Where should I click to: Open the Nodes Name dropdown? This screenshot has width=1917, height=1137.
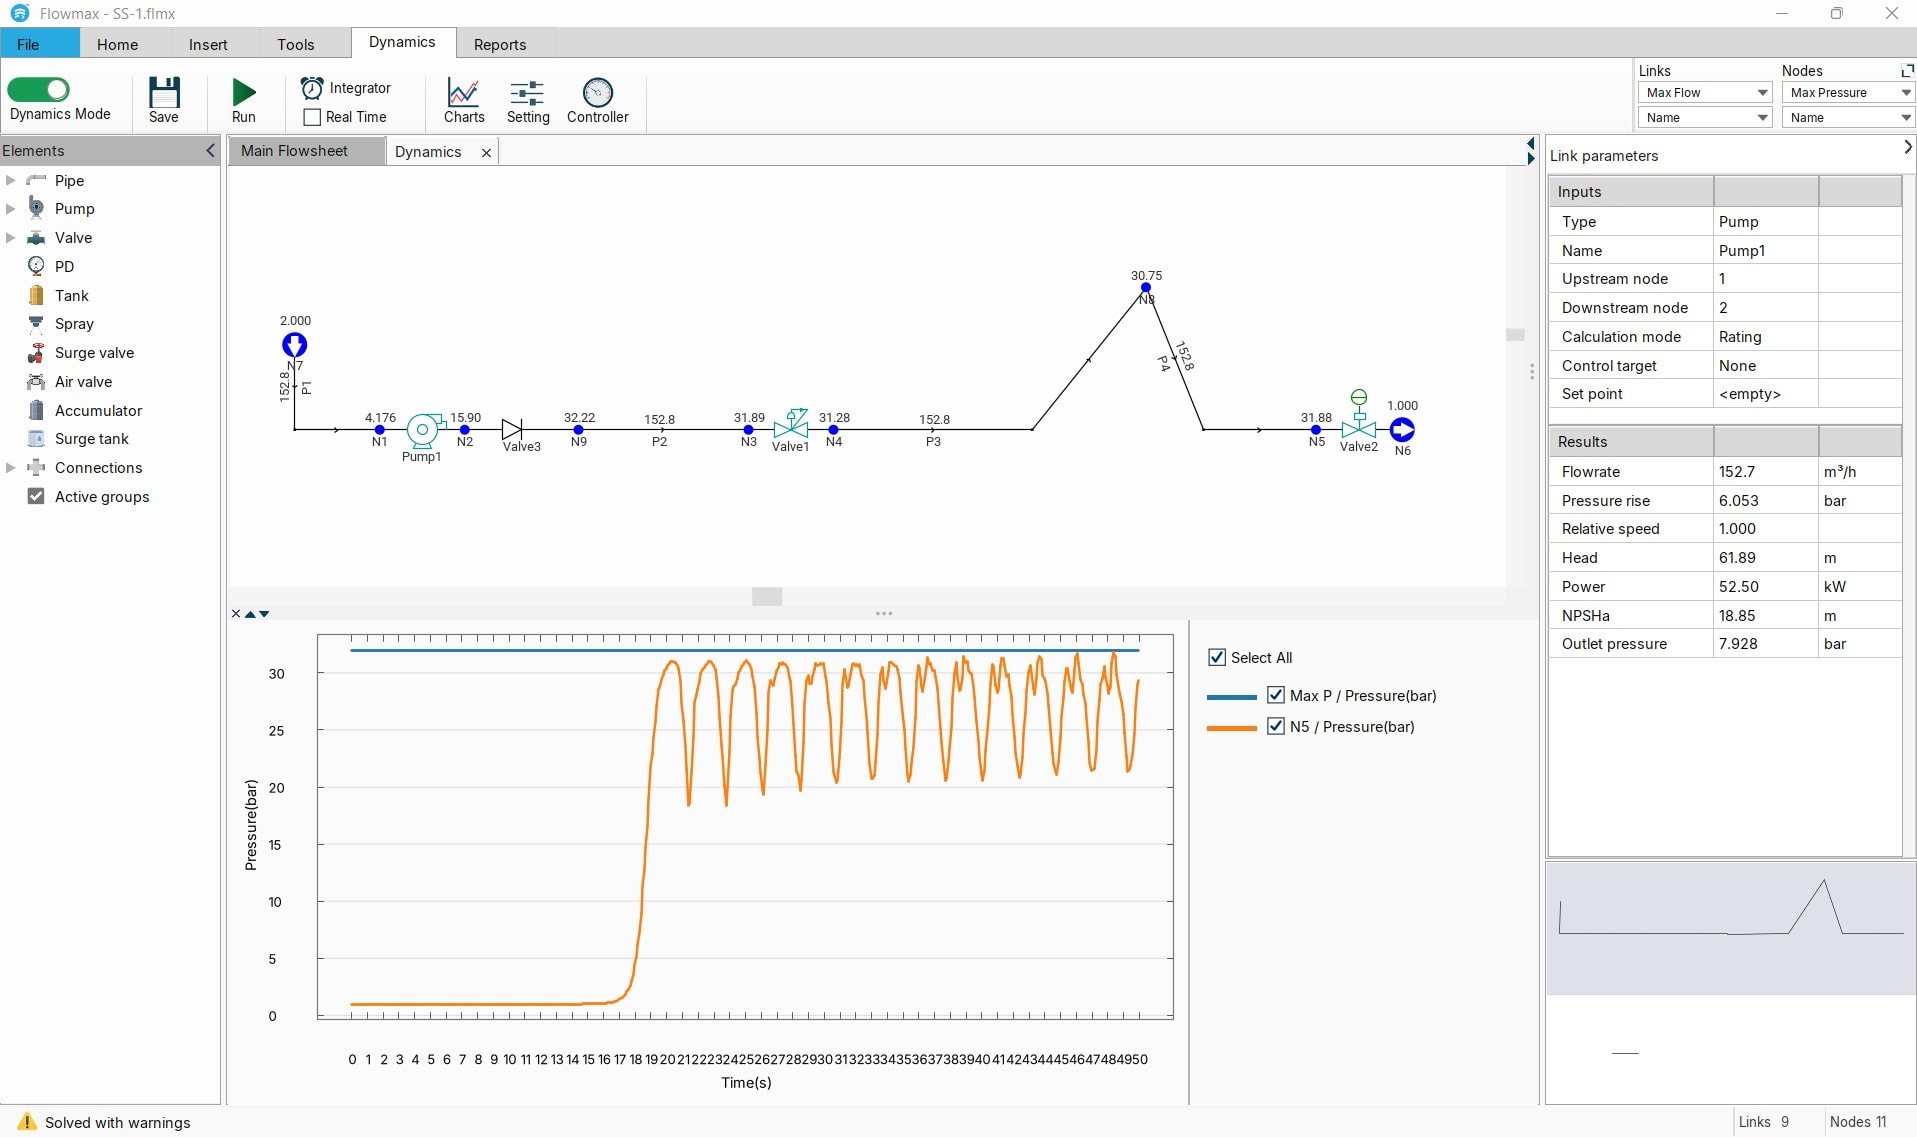point(1848,118)
